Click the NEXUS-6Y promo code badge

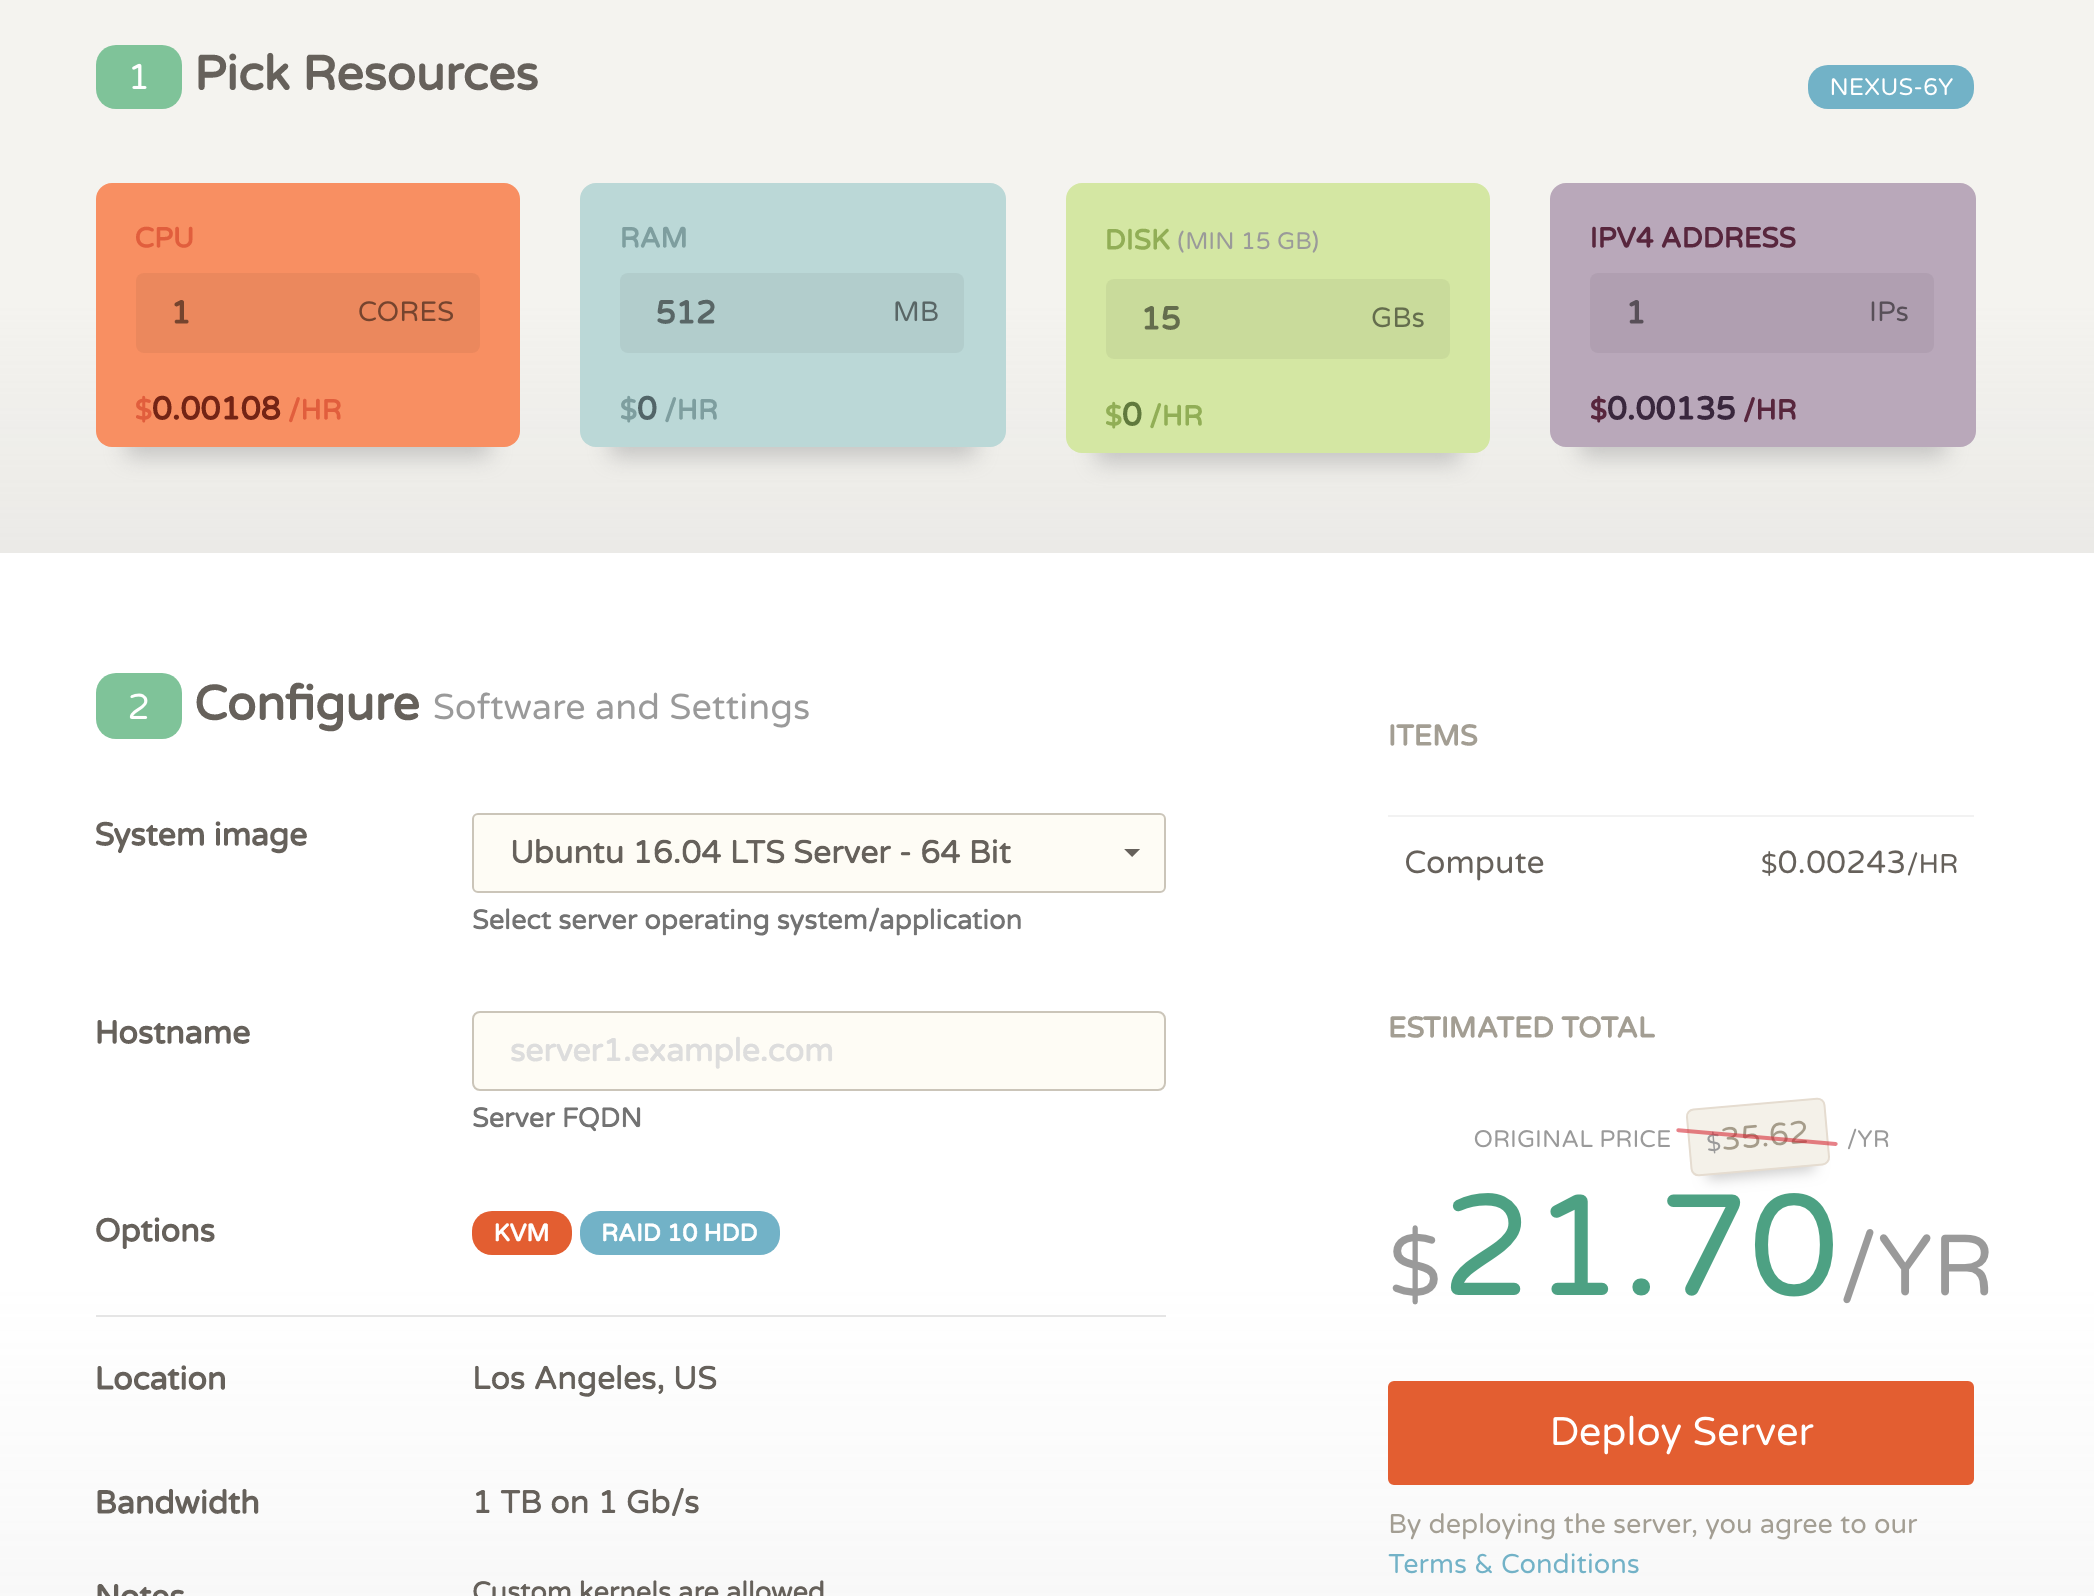click(x=1890, y=87)
